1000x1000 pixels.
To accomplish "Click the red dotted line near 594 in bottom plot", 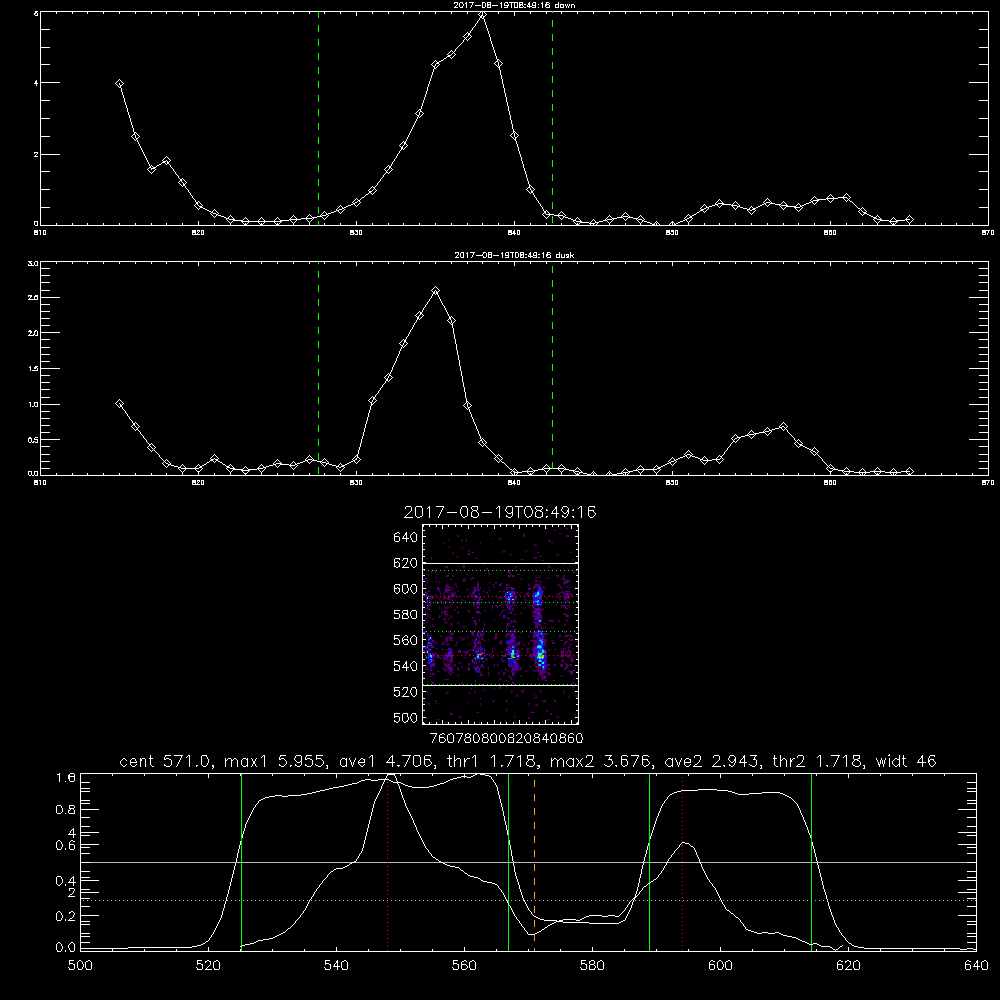I will (682, 861).
